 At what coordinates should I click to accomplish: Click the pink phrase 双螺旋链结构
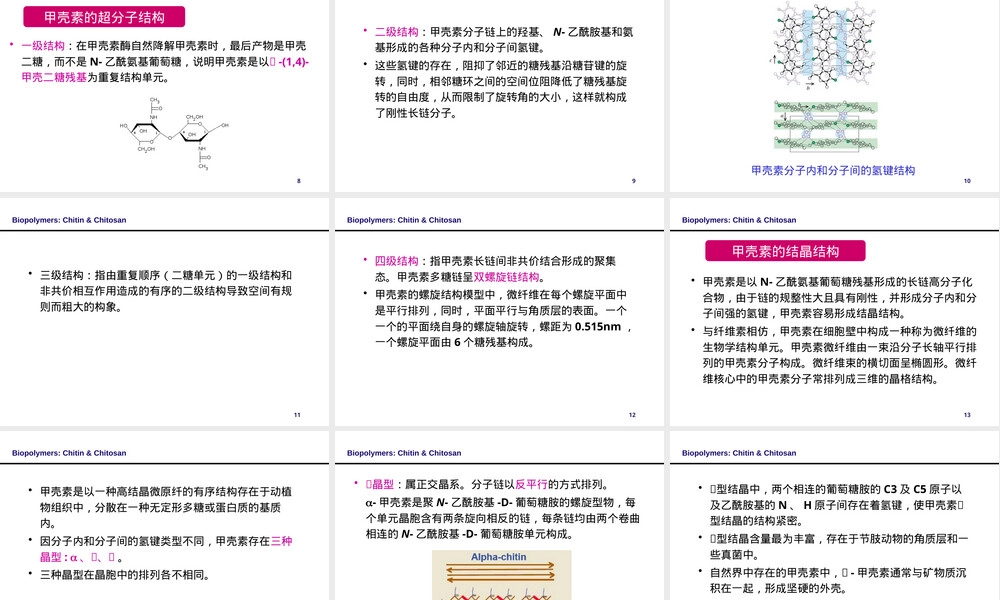506,277
